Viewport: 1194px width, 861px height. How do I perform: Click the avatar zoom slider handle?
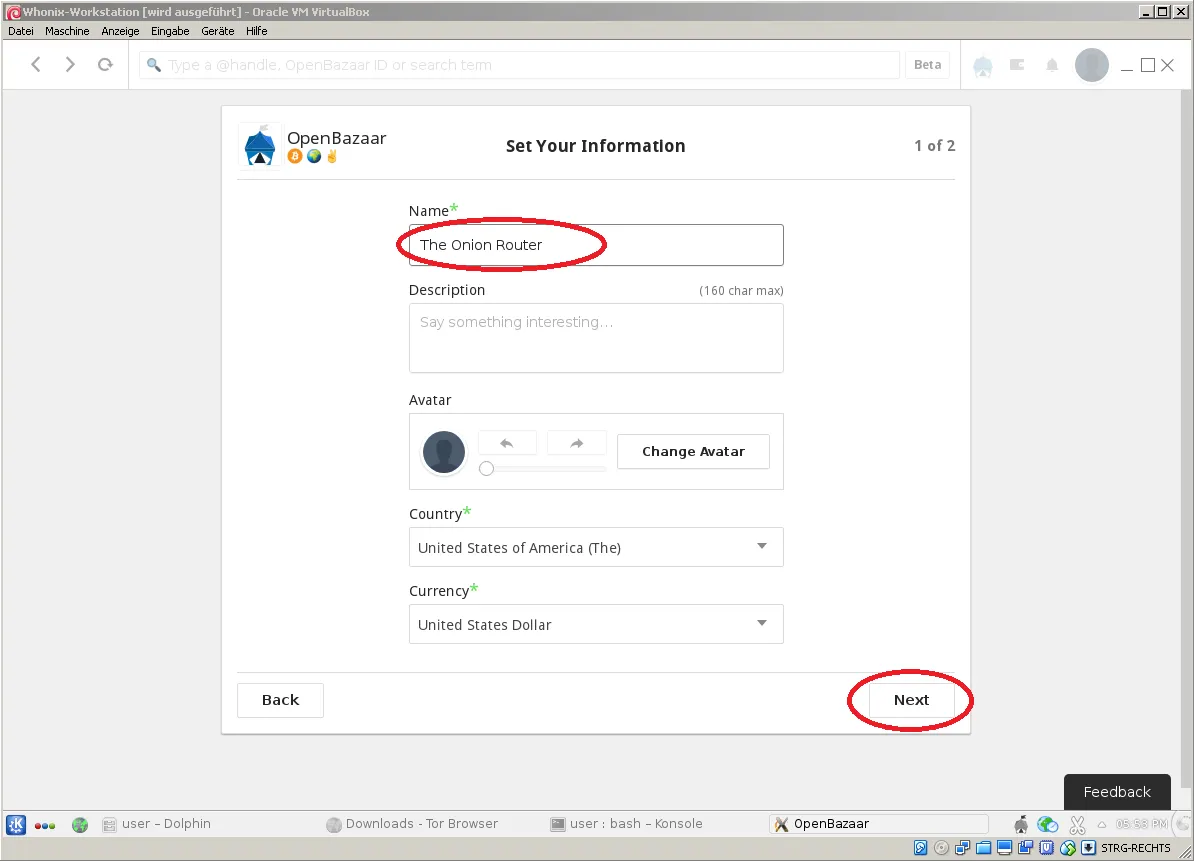tap(487, 469)
